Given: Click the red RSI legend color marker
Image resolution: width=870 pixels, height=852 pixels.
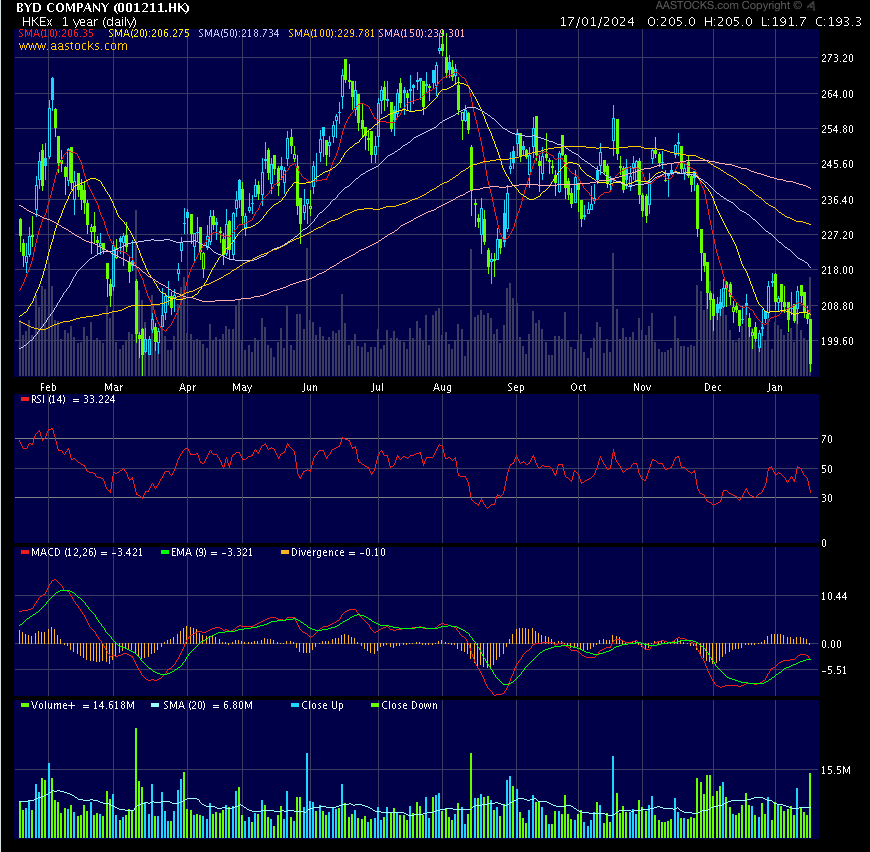Looking at the screenshot, I should [x=24, y=399].
